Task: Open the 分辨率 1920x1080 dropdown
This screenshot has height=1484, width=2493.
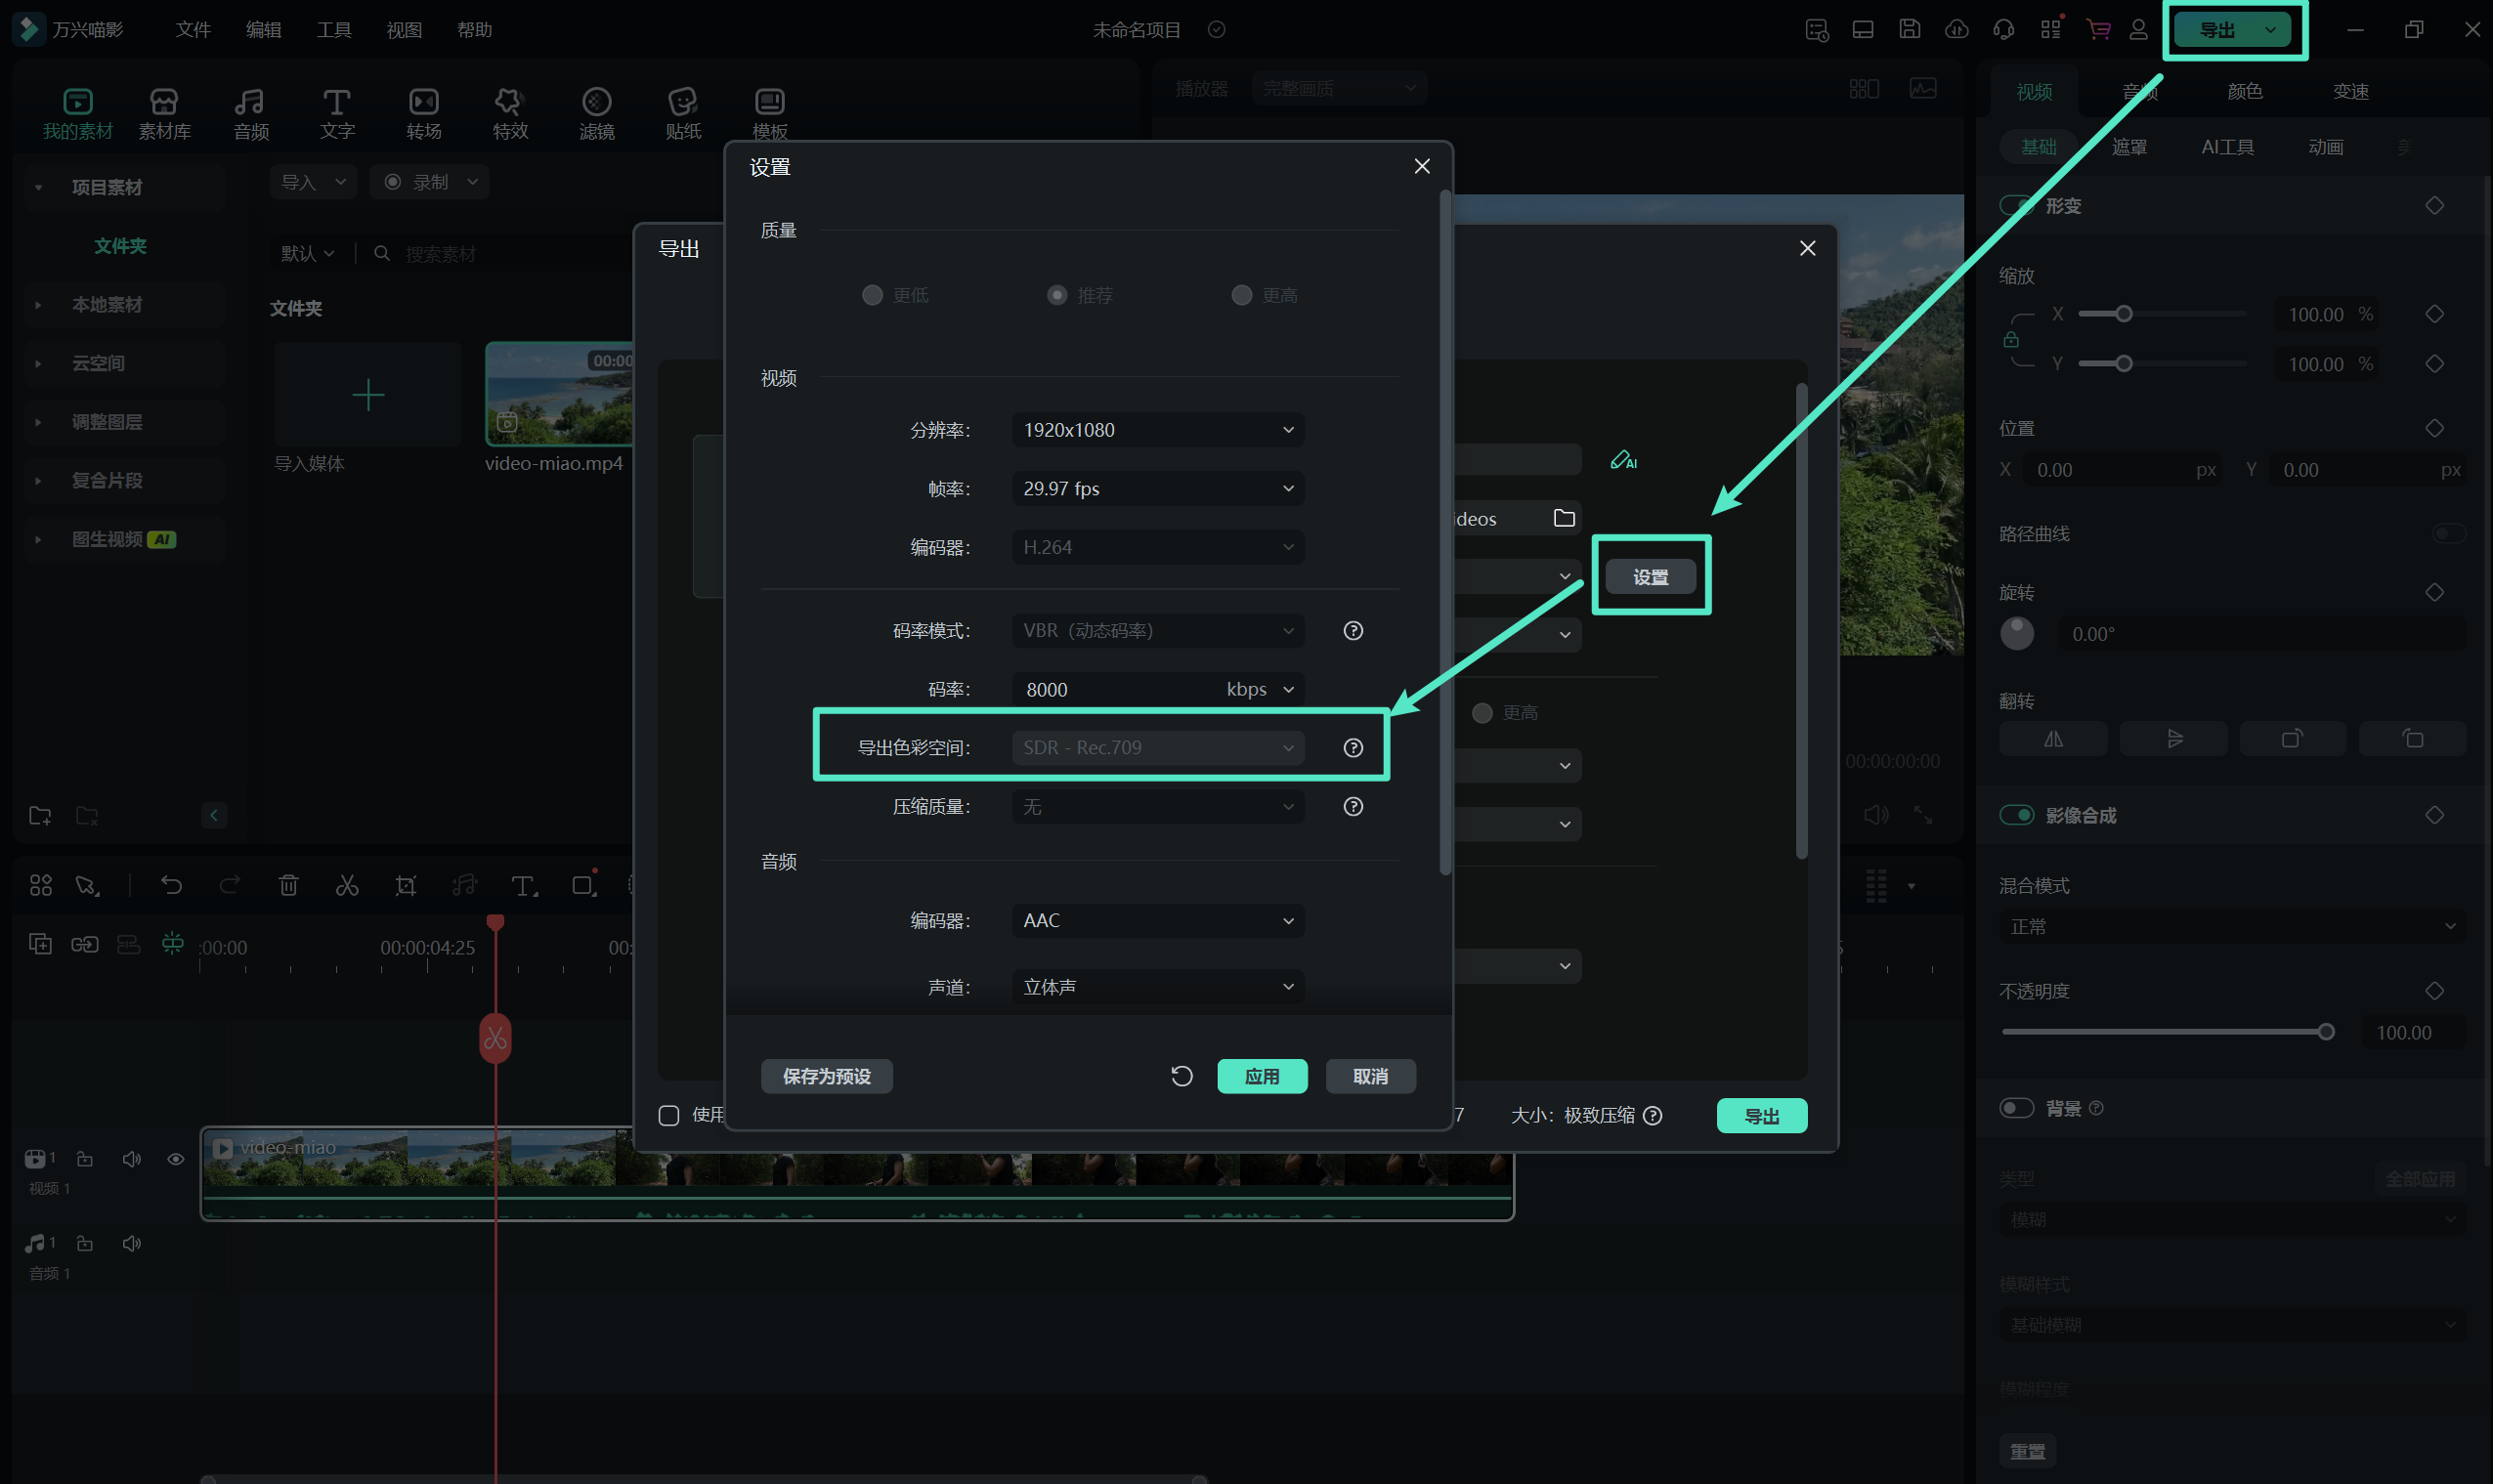Action: point(1157,430)
